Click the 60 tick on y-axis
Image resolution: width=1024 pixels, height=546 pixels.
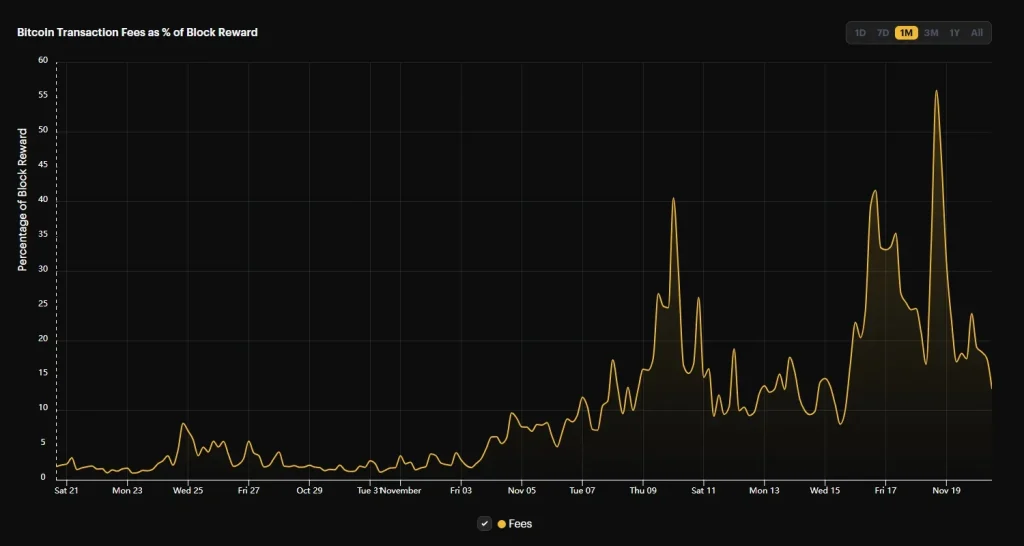(x=43, y=60)
